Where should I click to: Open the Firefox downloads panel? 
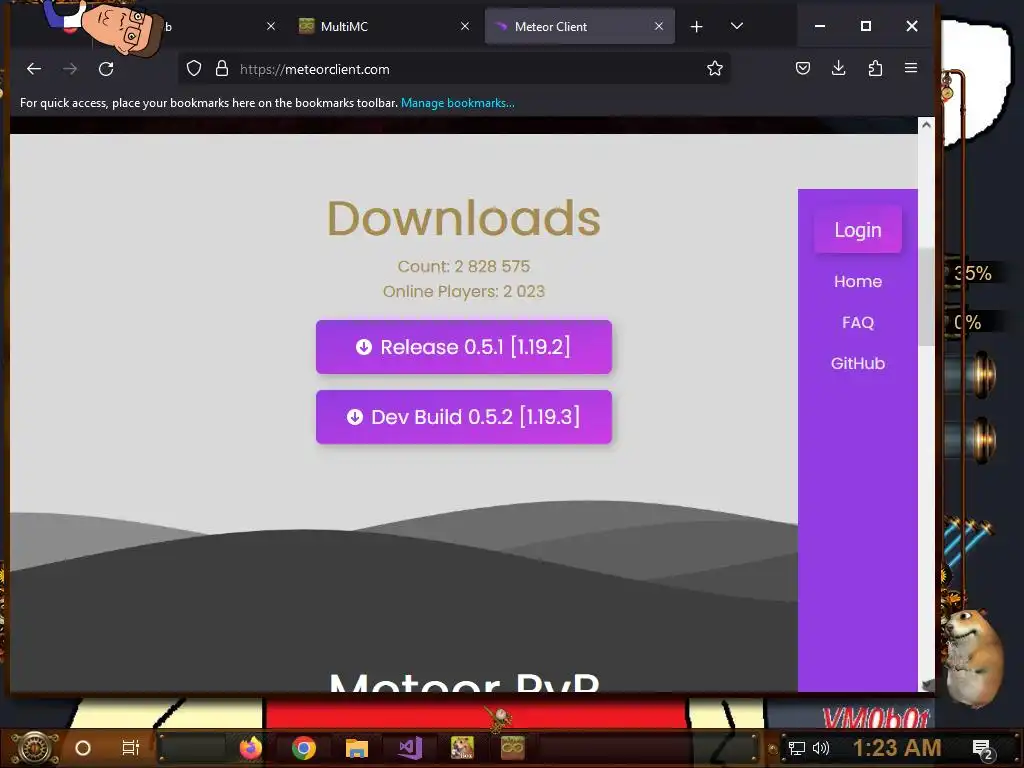[x=839, y=68]
